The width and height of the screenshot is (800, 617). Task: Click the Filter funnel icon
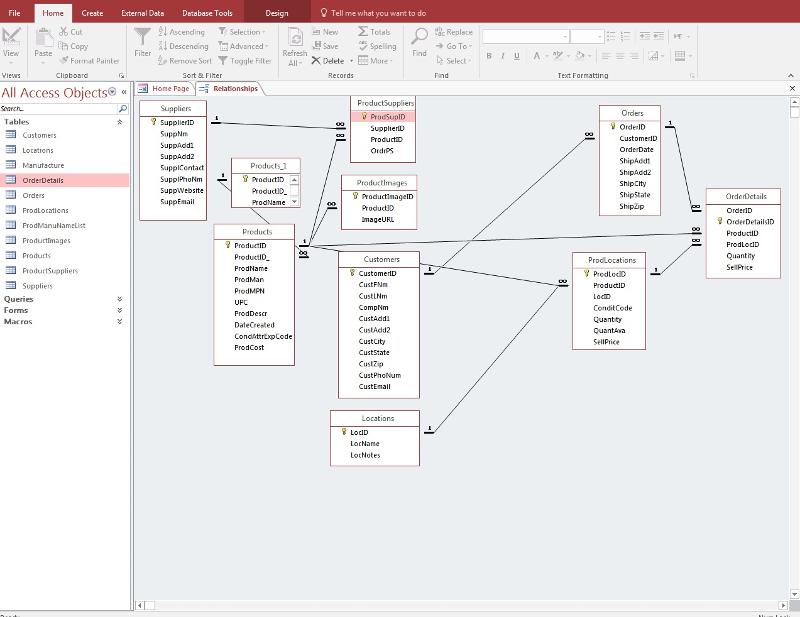point(143,38)
